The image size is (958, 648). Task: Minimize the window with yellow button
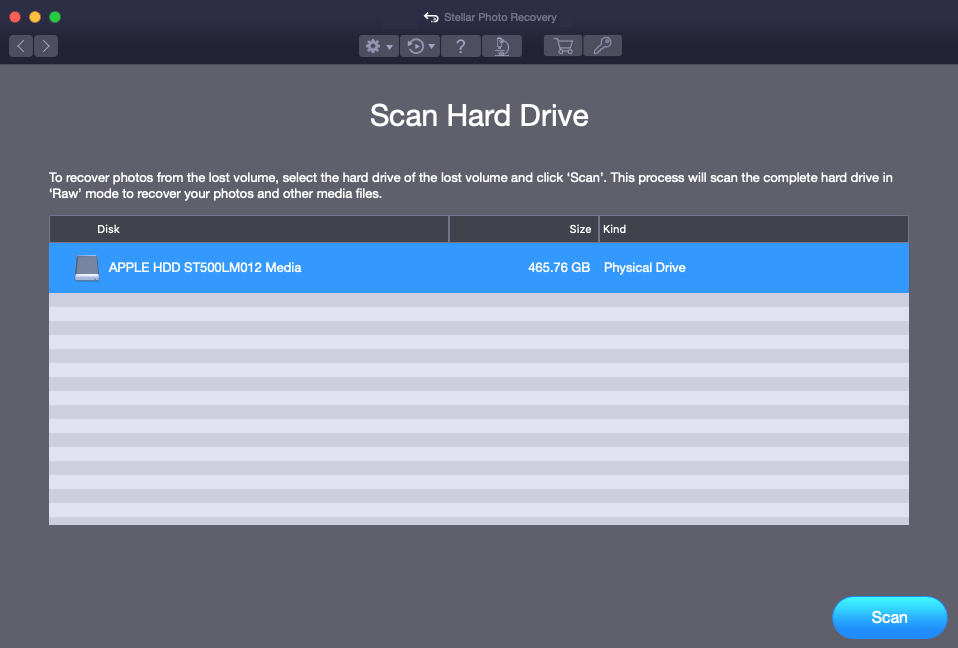pyautogui.click(x=35, y=17)
